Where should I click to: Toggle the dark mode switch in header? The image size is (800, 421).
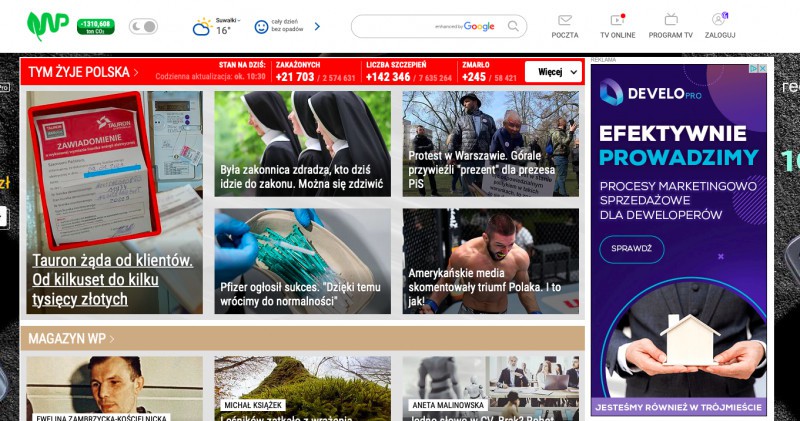click(x=143, y=26)
